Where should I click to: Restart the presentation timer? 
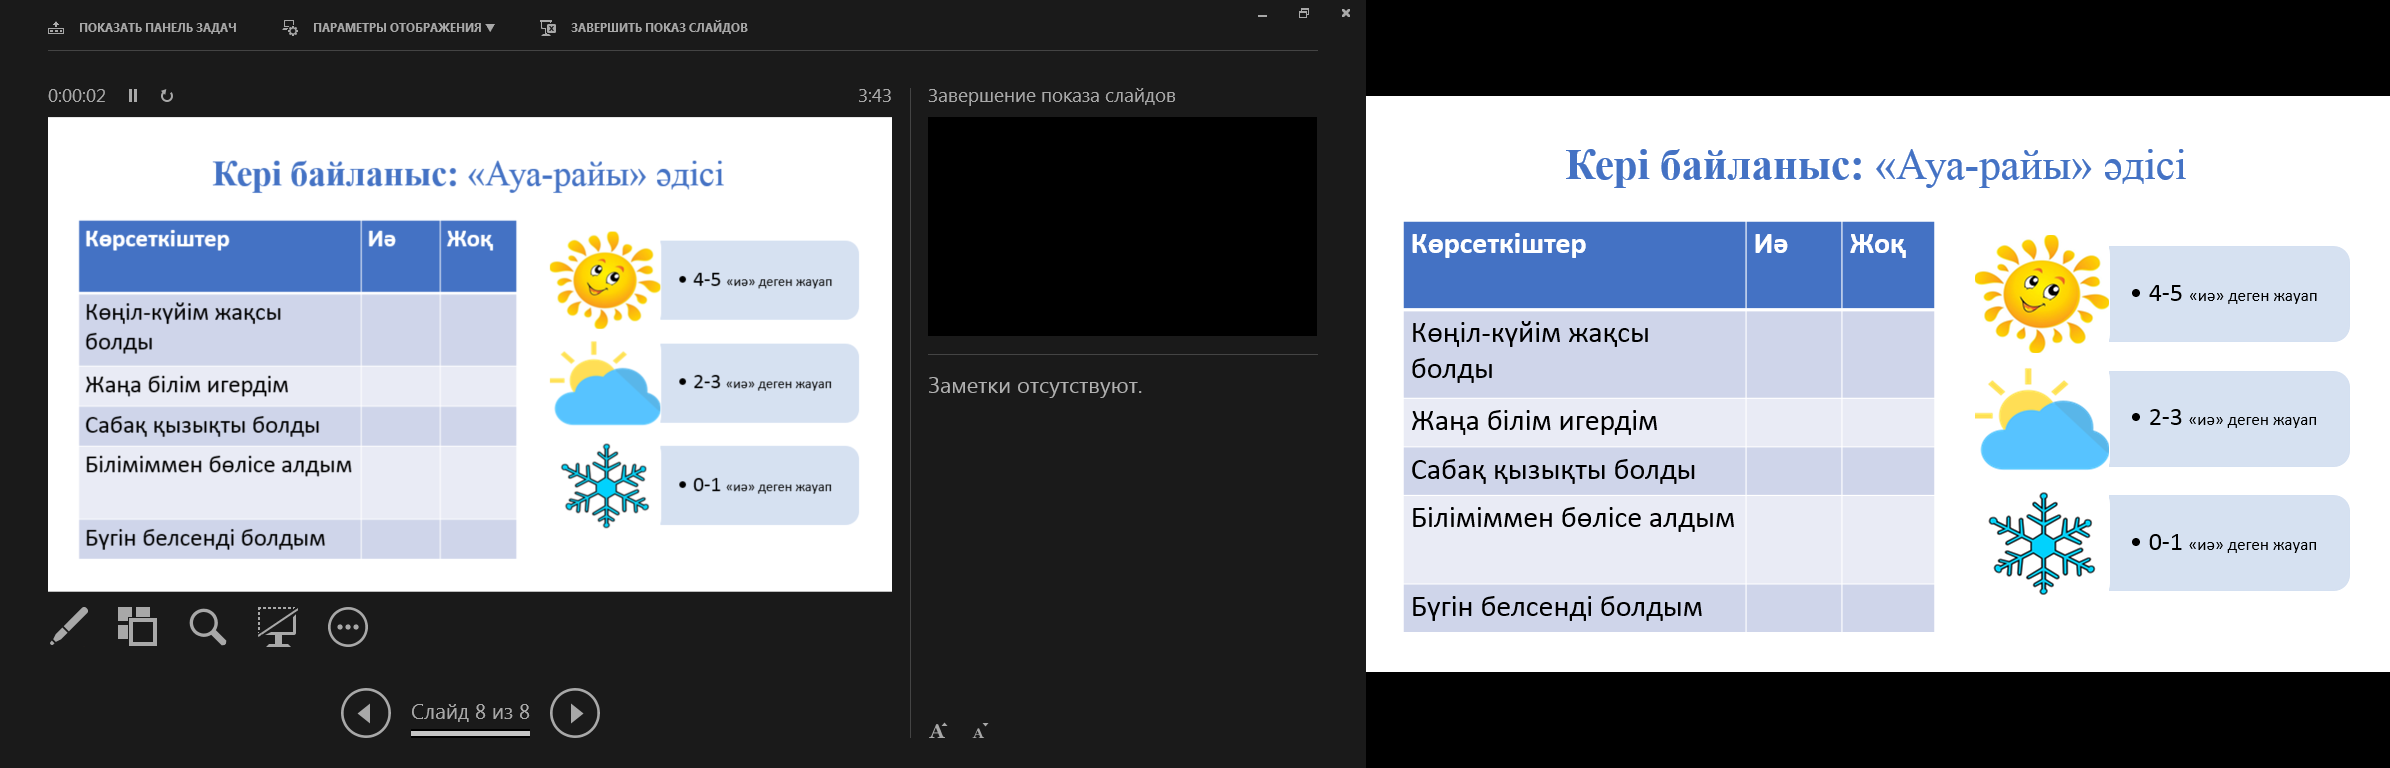[x=167, y=96]
